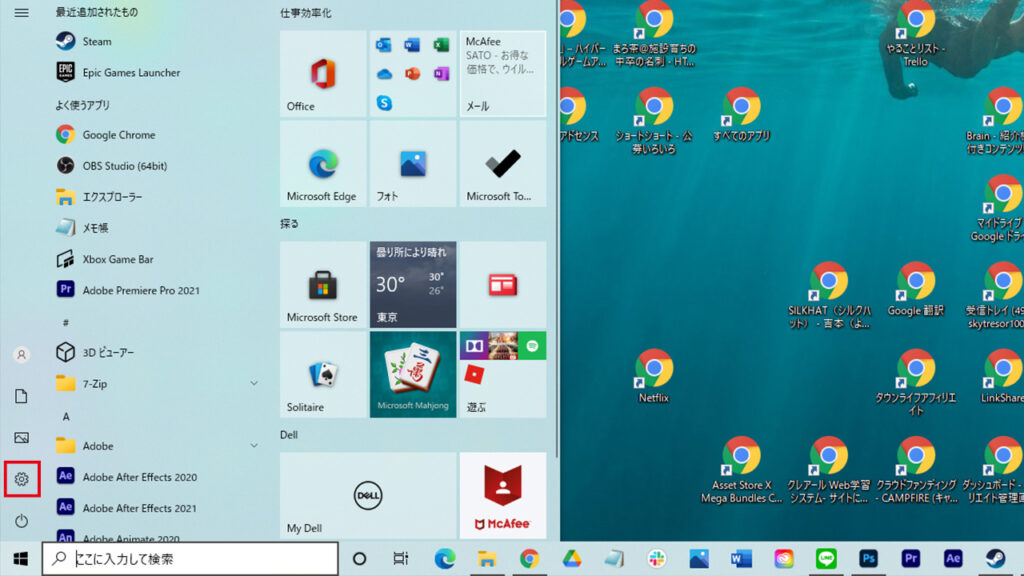Open the Google 翻訳 desktop shortcut
The height and width of the screenshot is (576, 1024).
916,289
